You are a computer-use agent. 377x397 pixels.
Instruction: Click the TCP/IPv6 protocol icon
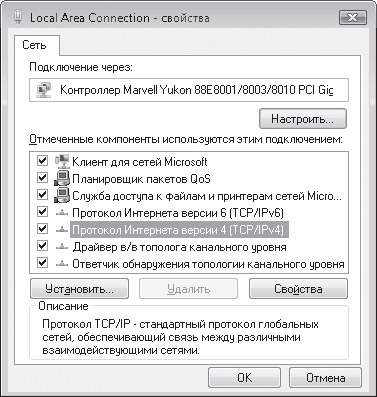click(62, 213)
